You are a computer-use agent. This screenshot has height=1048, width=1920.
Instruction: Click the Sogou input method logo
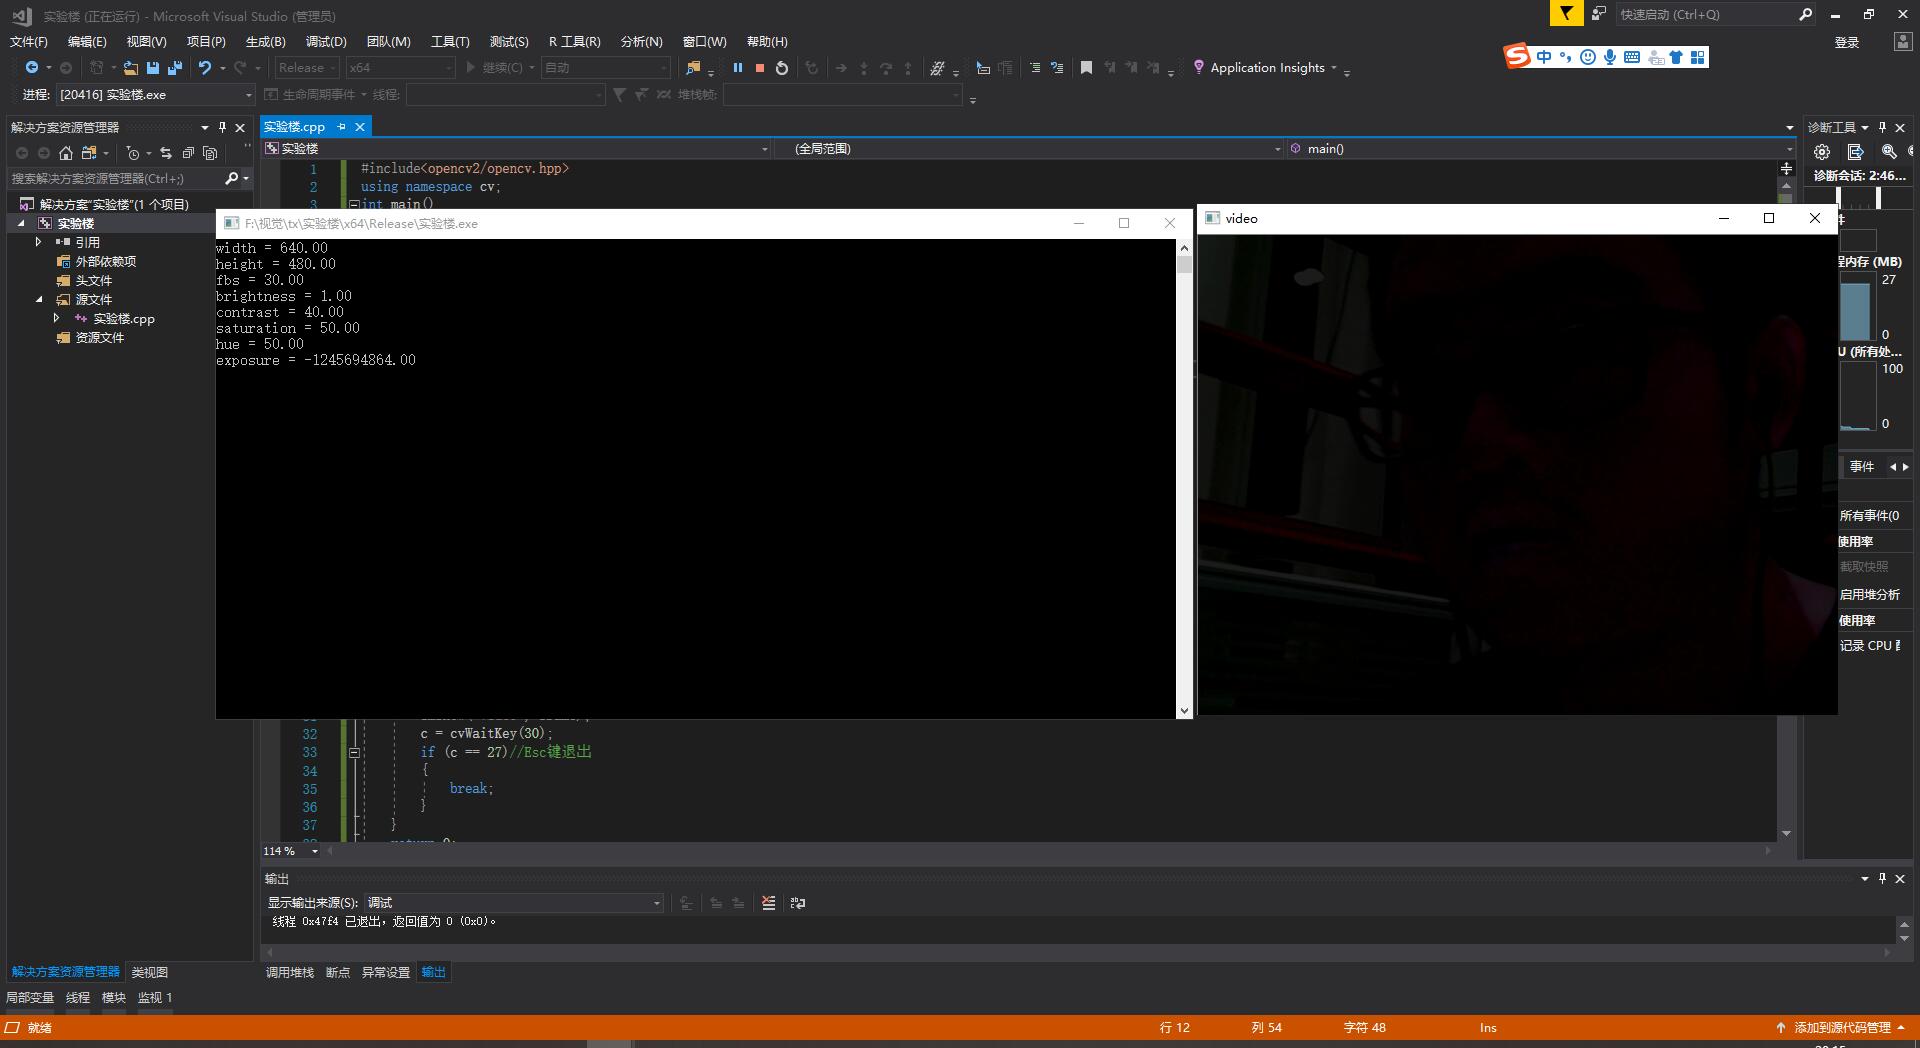(x=1518, y=57)
